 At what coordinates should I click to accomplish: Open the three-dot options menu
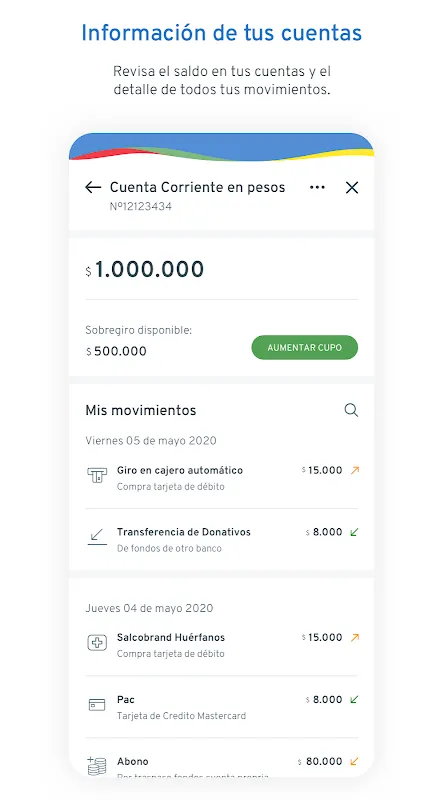317,187
